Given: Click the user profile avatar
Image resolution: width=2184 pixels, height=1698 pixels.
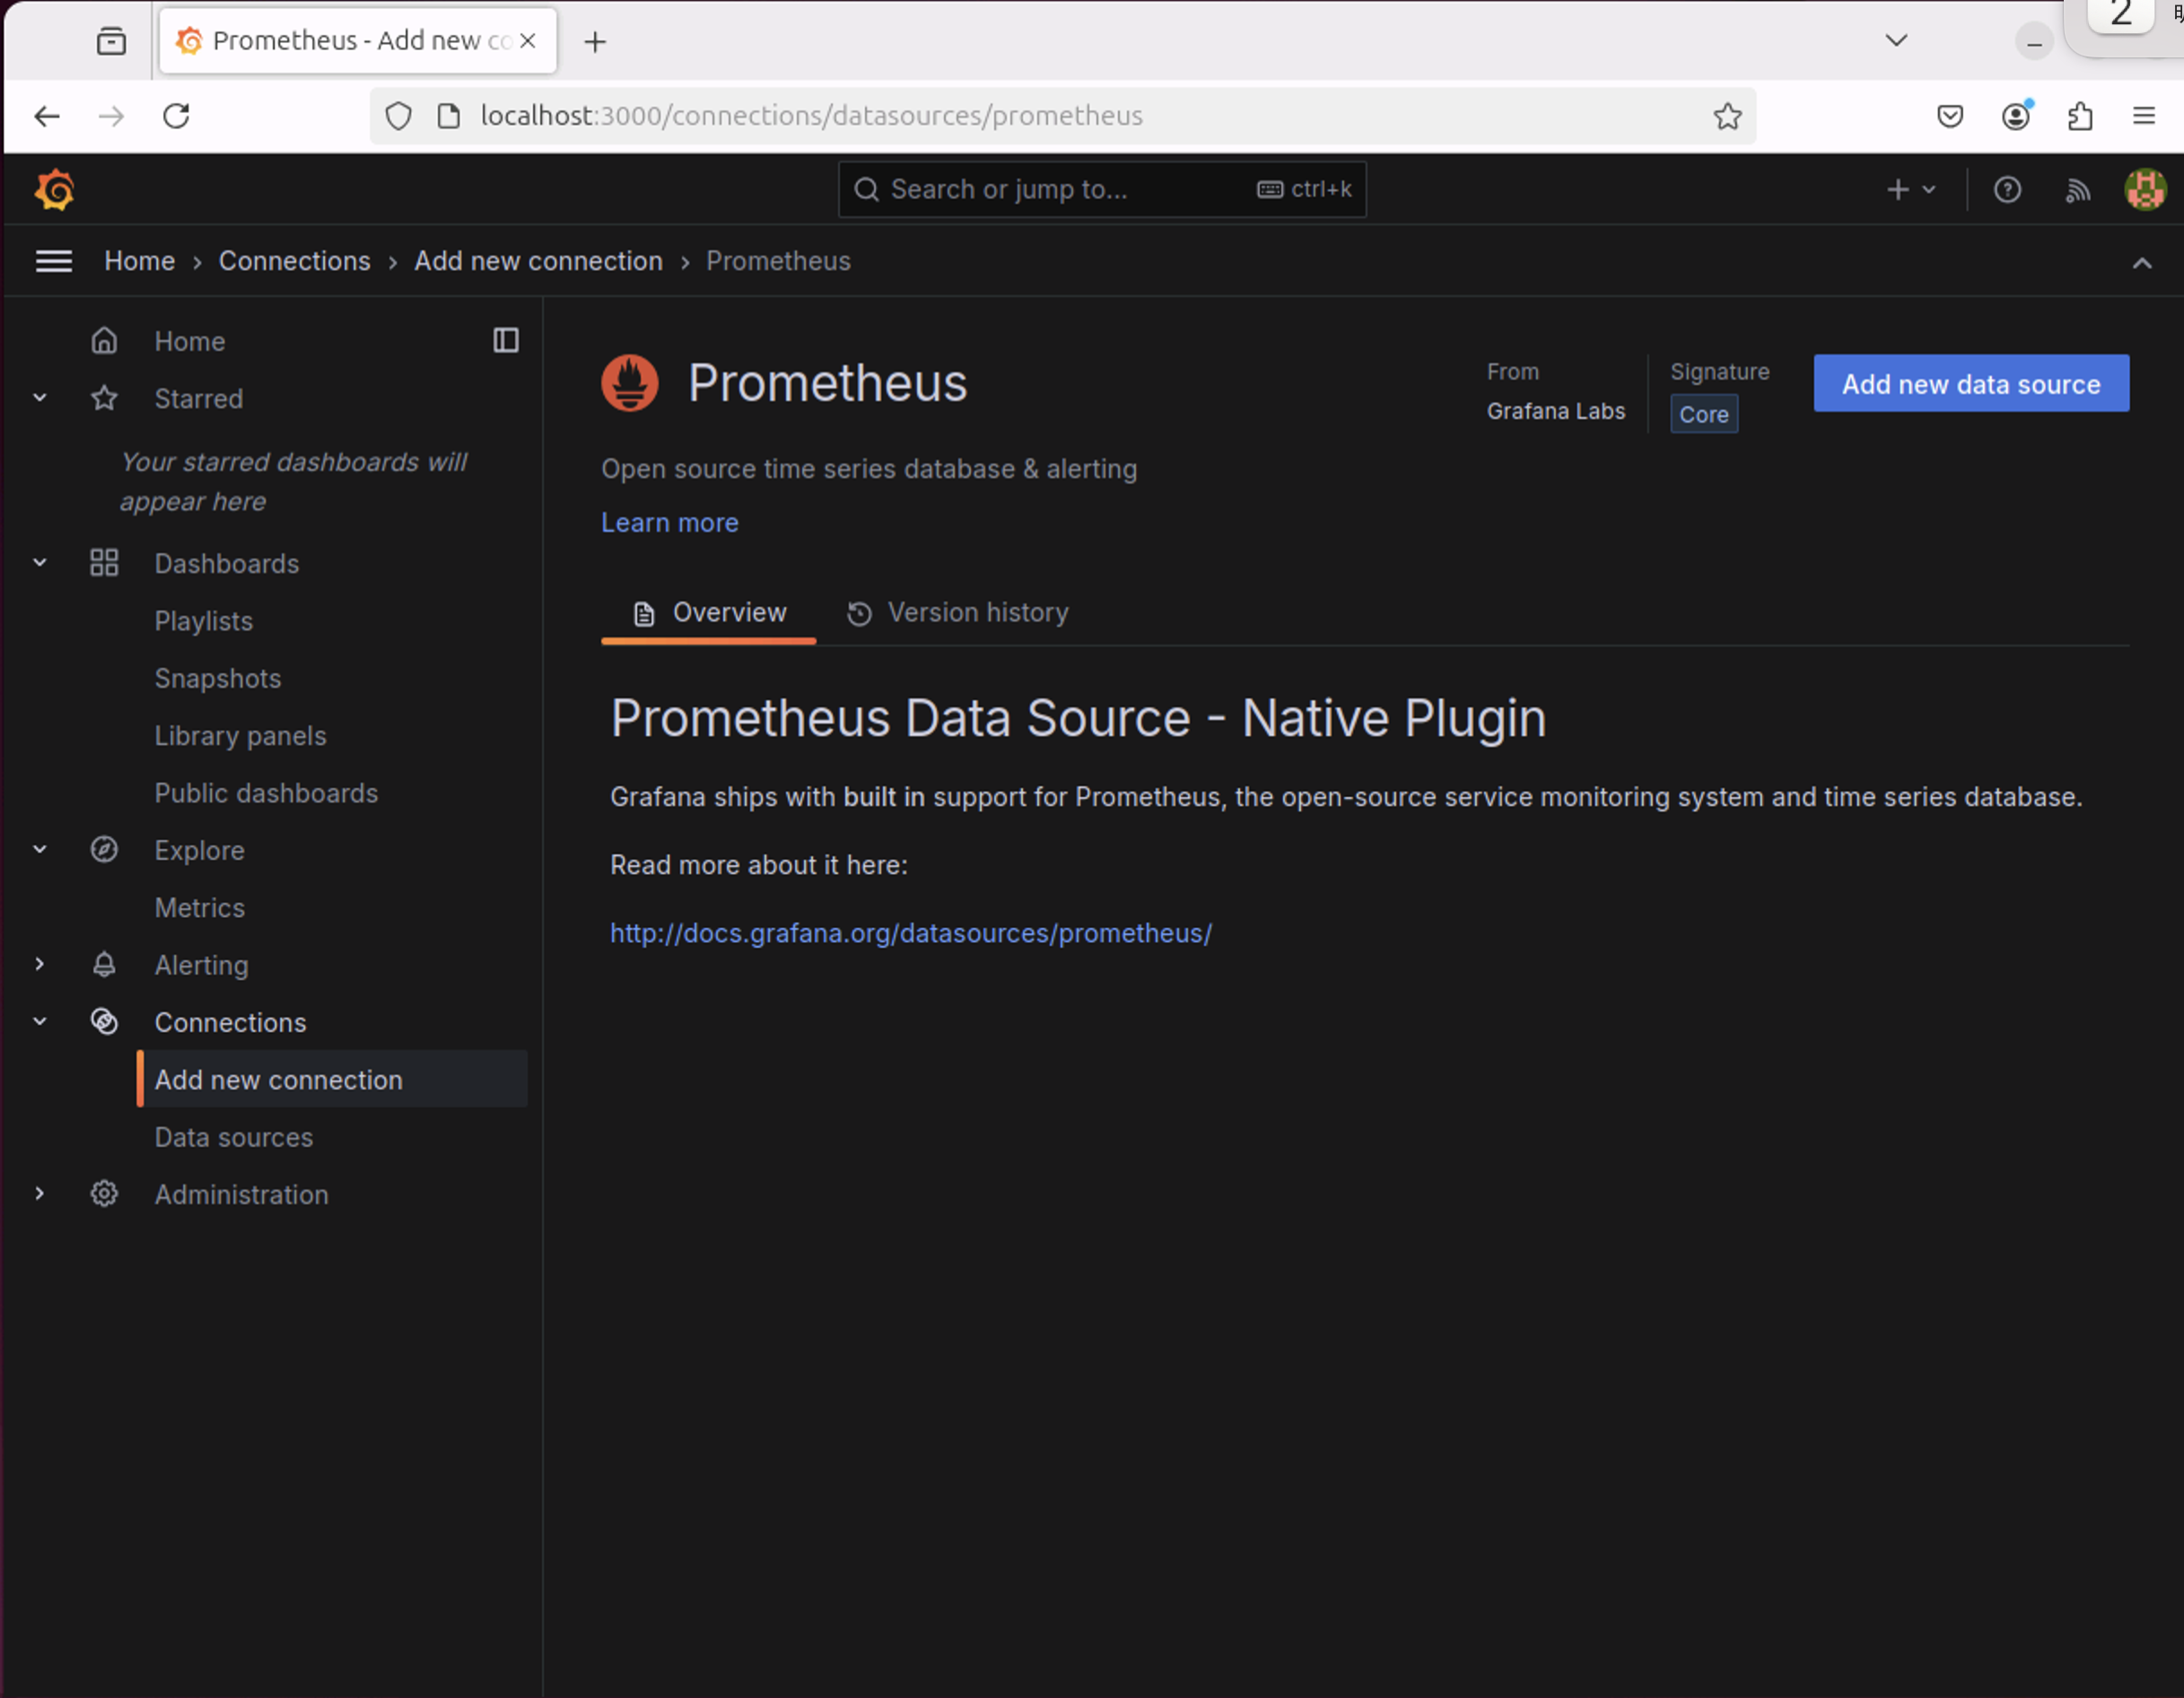Looking at the screenshot, I should click(2144, 189).
